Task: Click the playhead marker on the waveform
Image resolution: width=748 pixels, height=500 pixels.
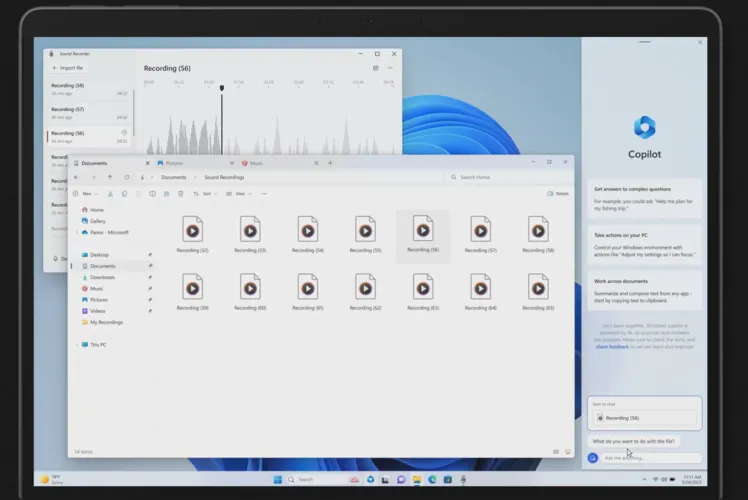Action: 222,88
